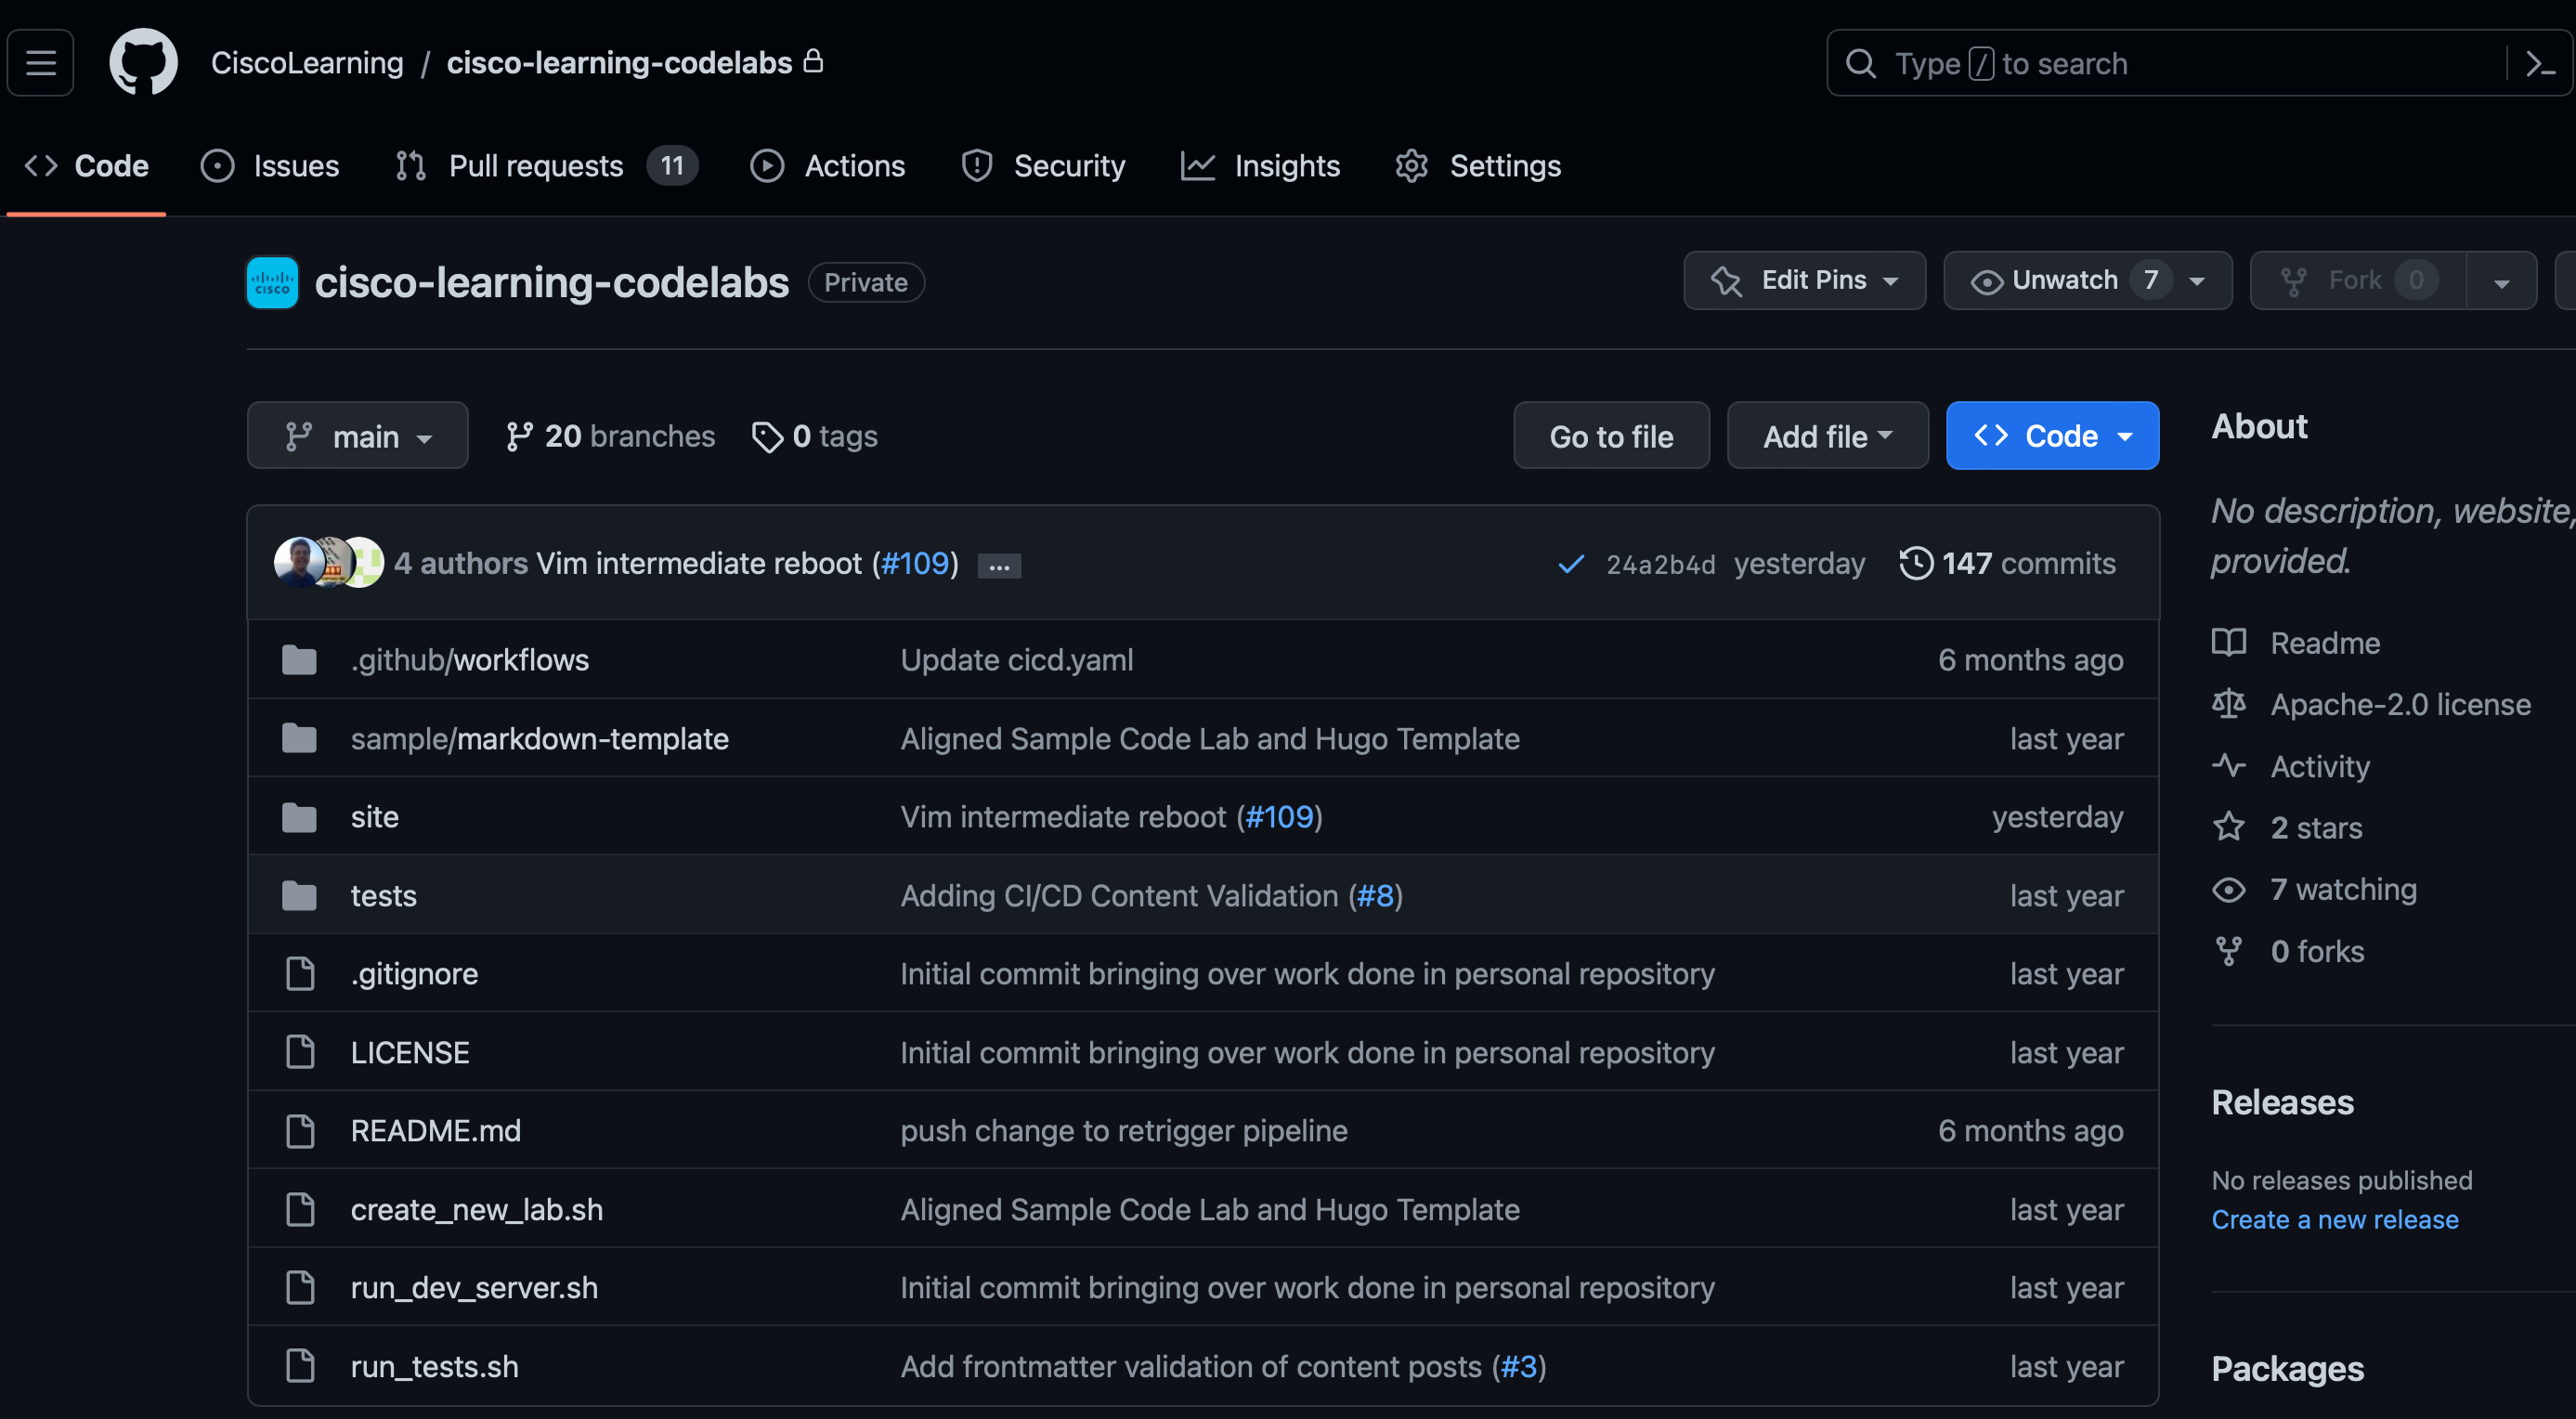Screen dimensions: 2576x1419
Task: Open create_new_lab.sh file
Action: pyautogui.click(x=477, y=1210)
